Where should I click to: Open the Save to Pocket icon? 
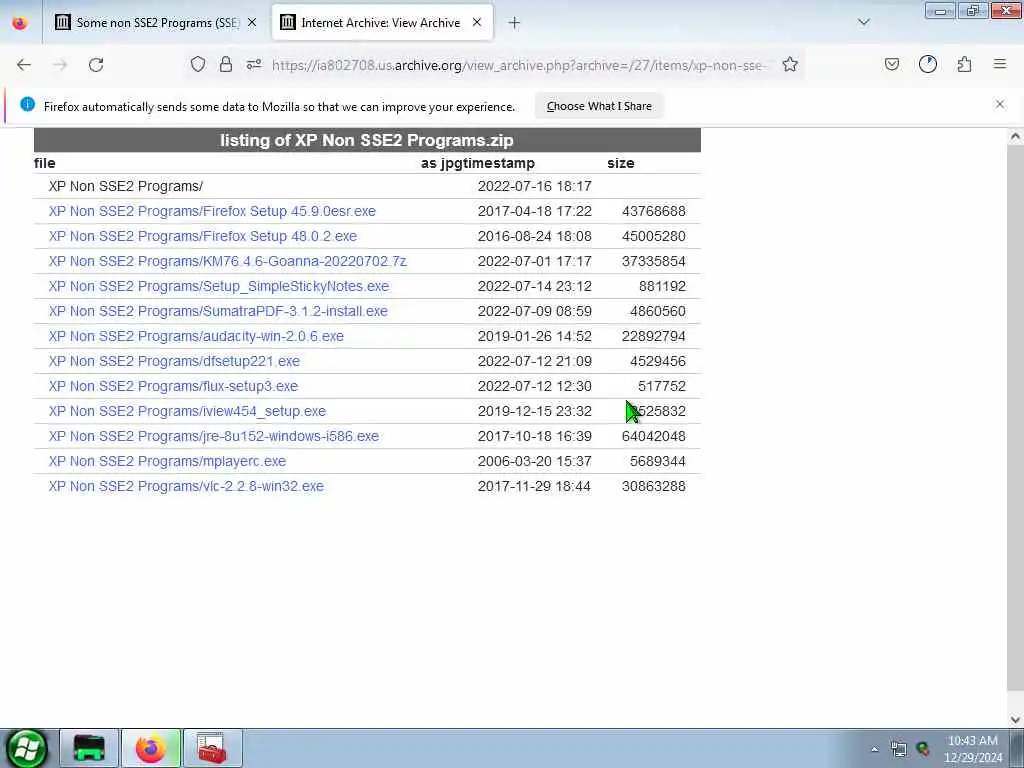(891, 64)
